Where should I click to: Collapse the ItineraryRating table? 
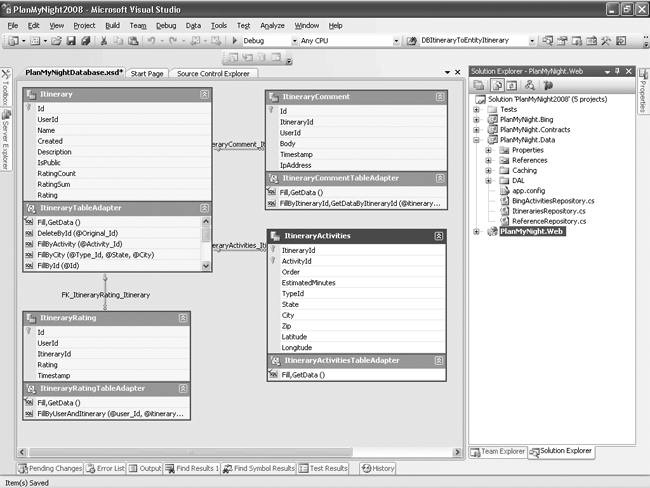pos(183,318)
